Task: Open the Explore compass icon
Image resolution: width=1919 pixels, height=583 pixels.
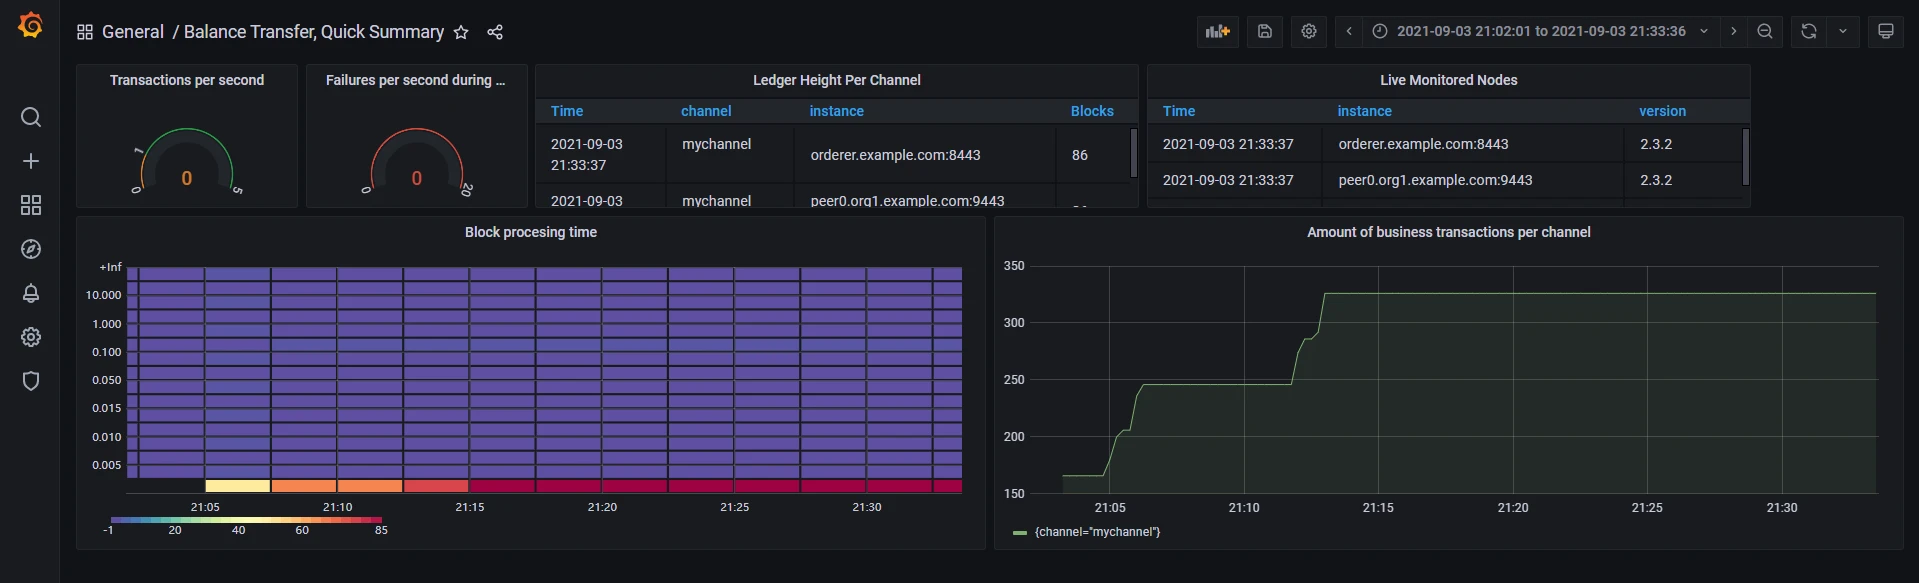Action: 31,249
